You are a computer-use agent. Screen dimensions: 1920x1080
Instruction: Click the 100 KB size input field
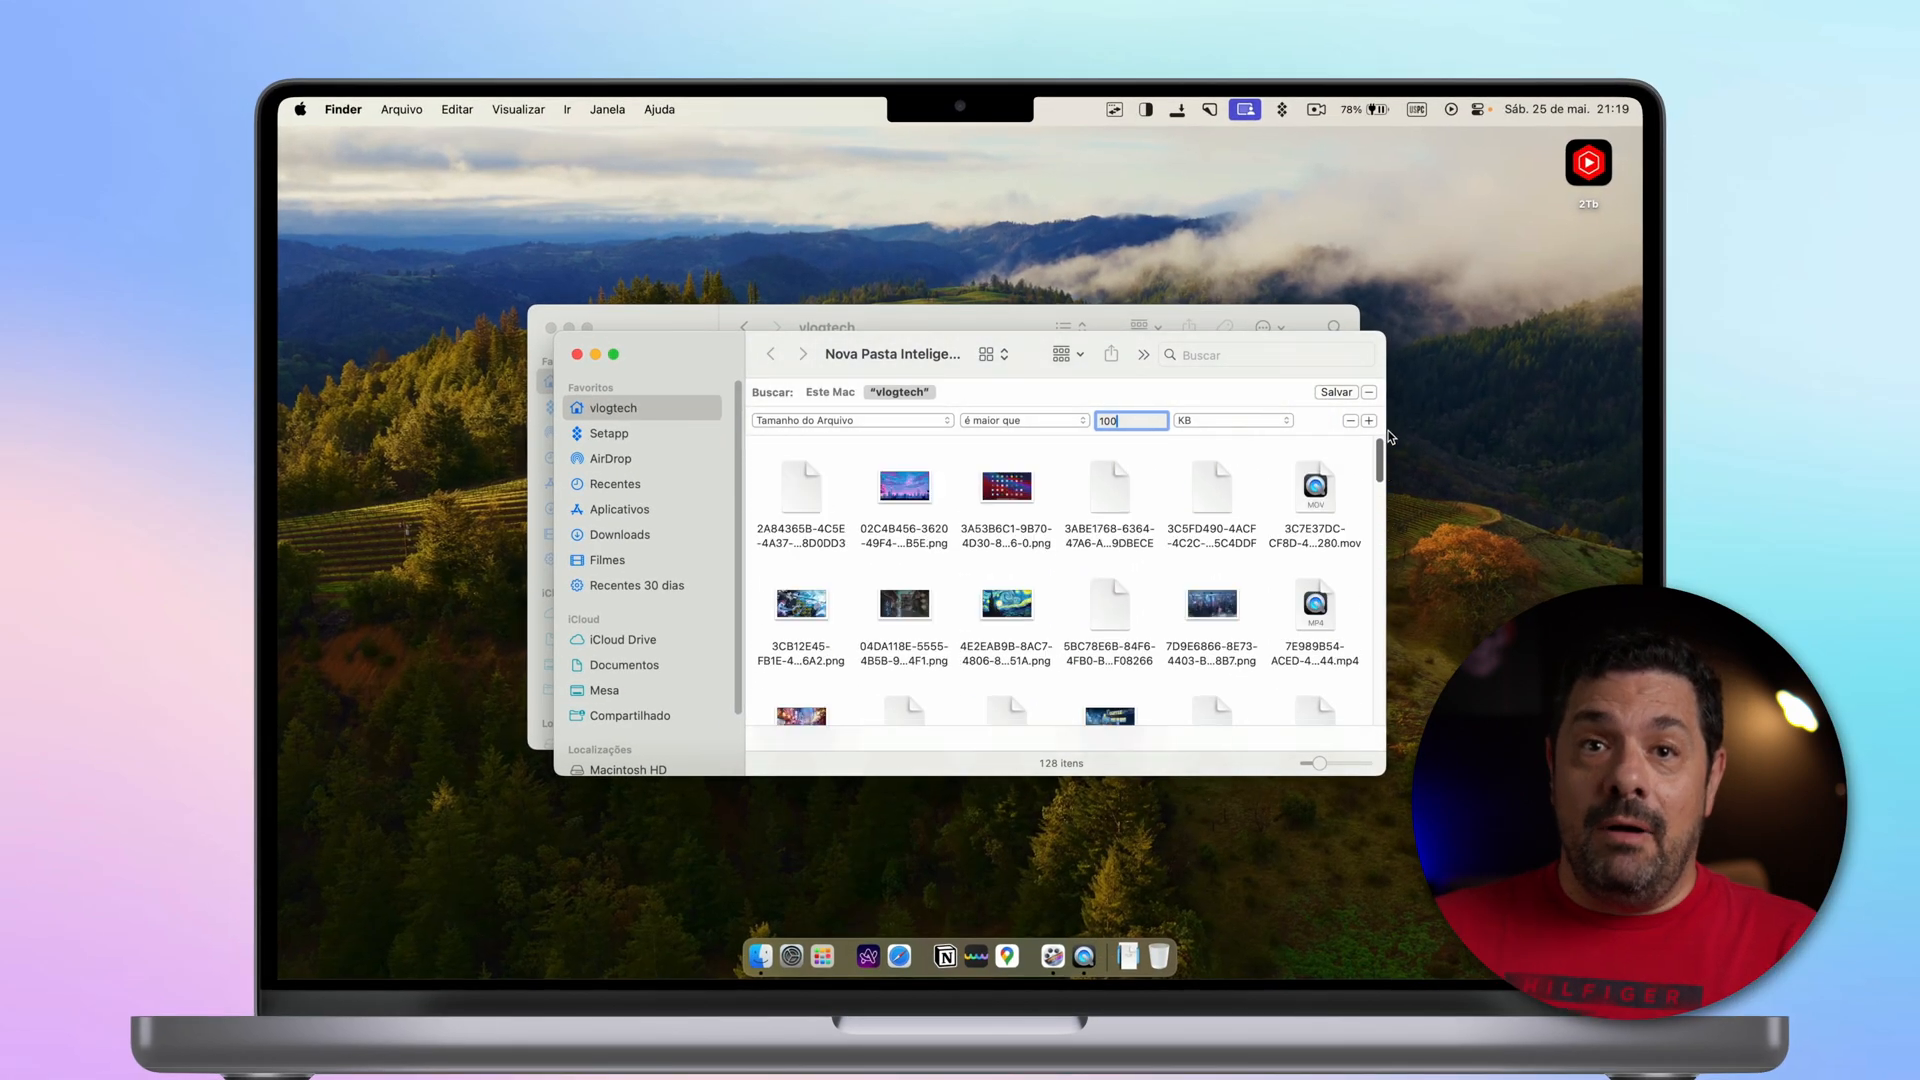(x=1130, y=419)
